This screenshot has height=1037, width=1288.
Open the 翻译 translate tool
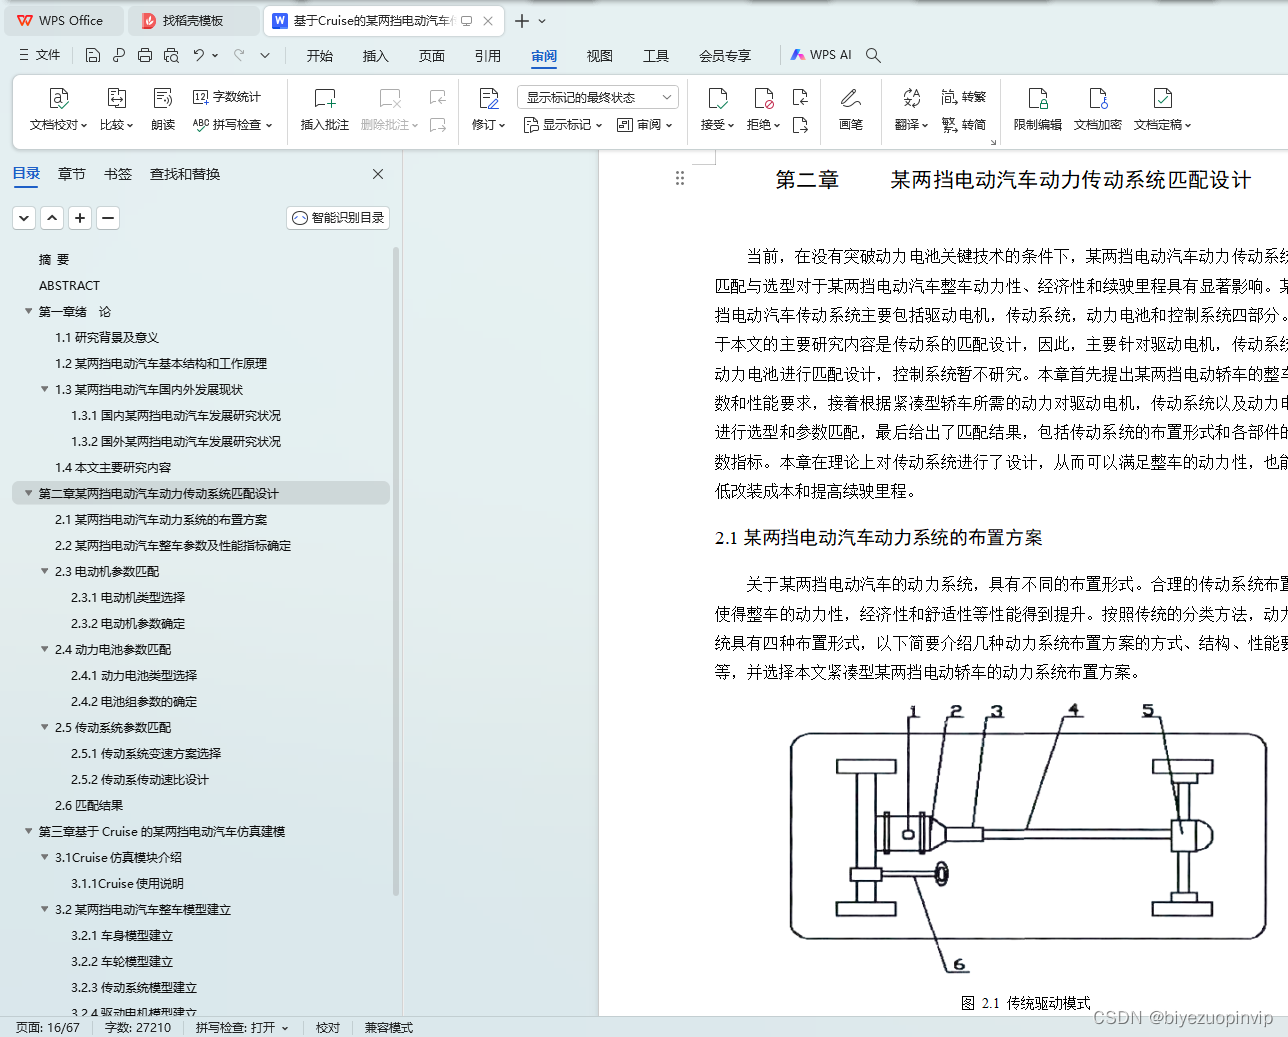(x=911, y=109)
